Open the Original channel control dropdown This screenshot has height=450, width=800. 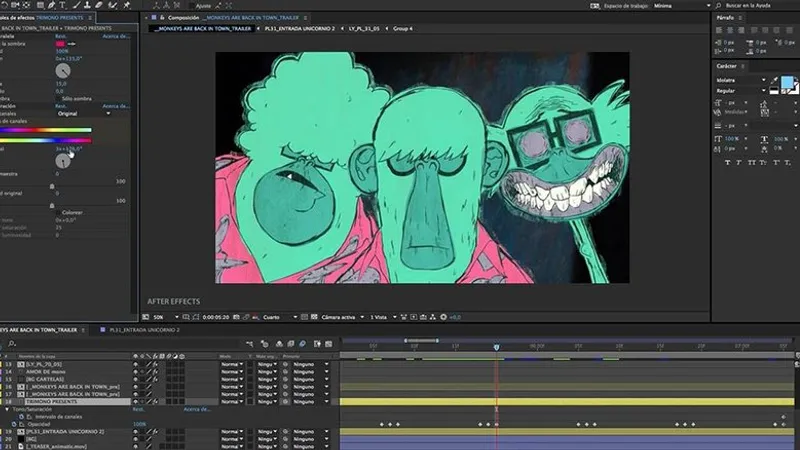pos(84,113)
